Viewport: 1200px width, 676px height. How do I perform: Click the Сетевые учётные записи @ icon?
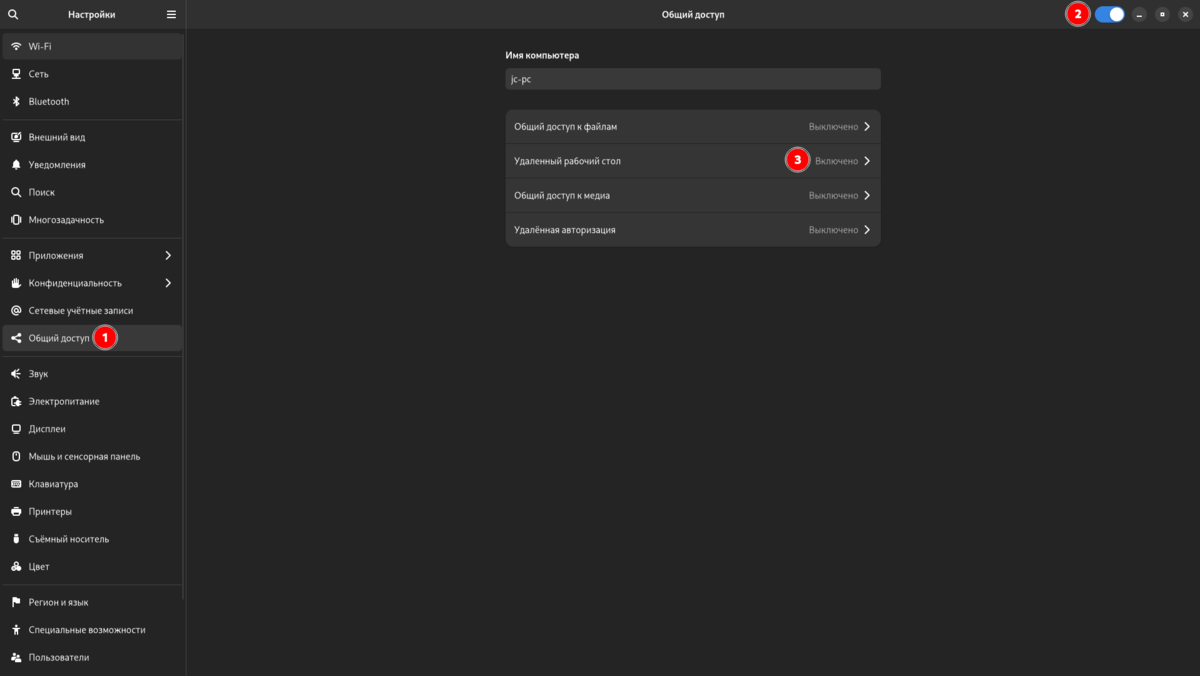pyautogui.click(x=16, y=310)
